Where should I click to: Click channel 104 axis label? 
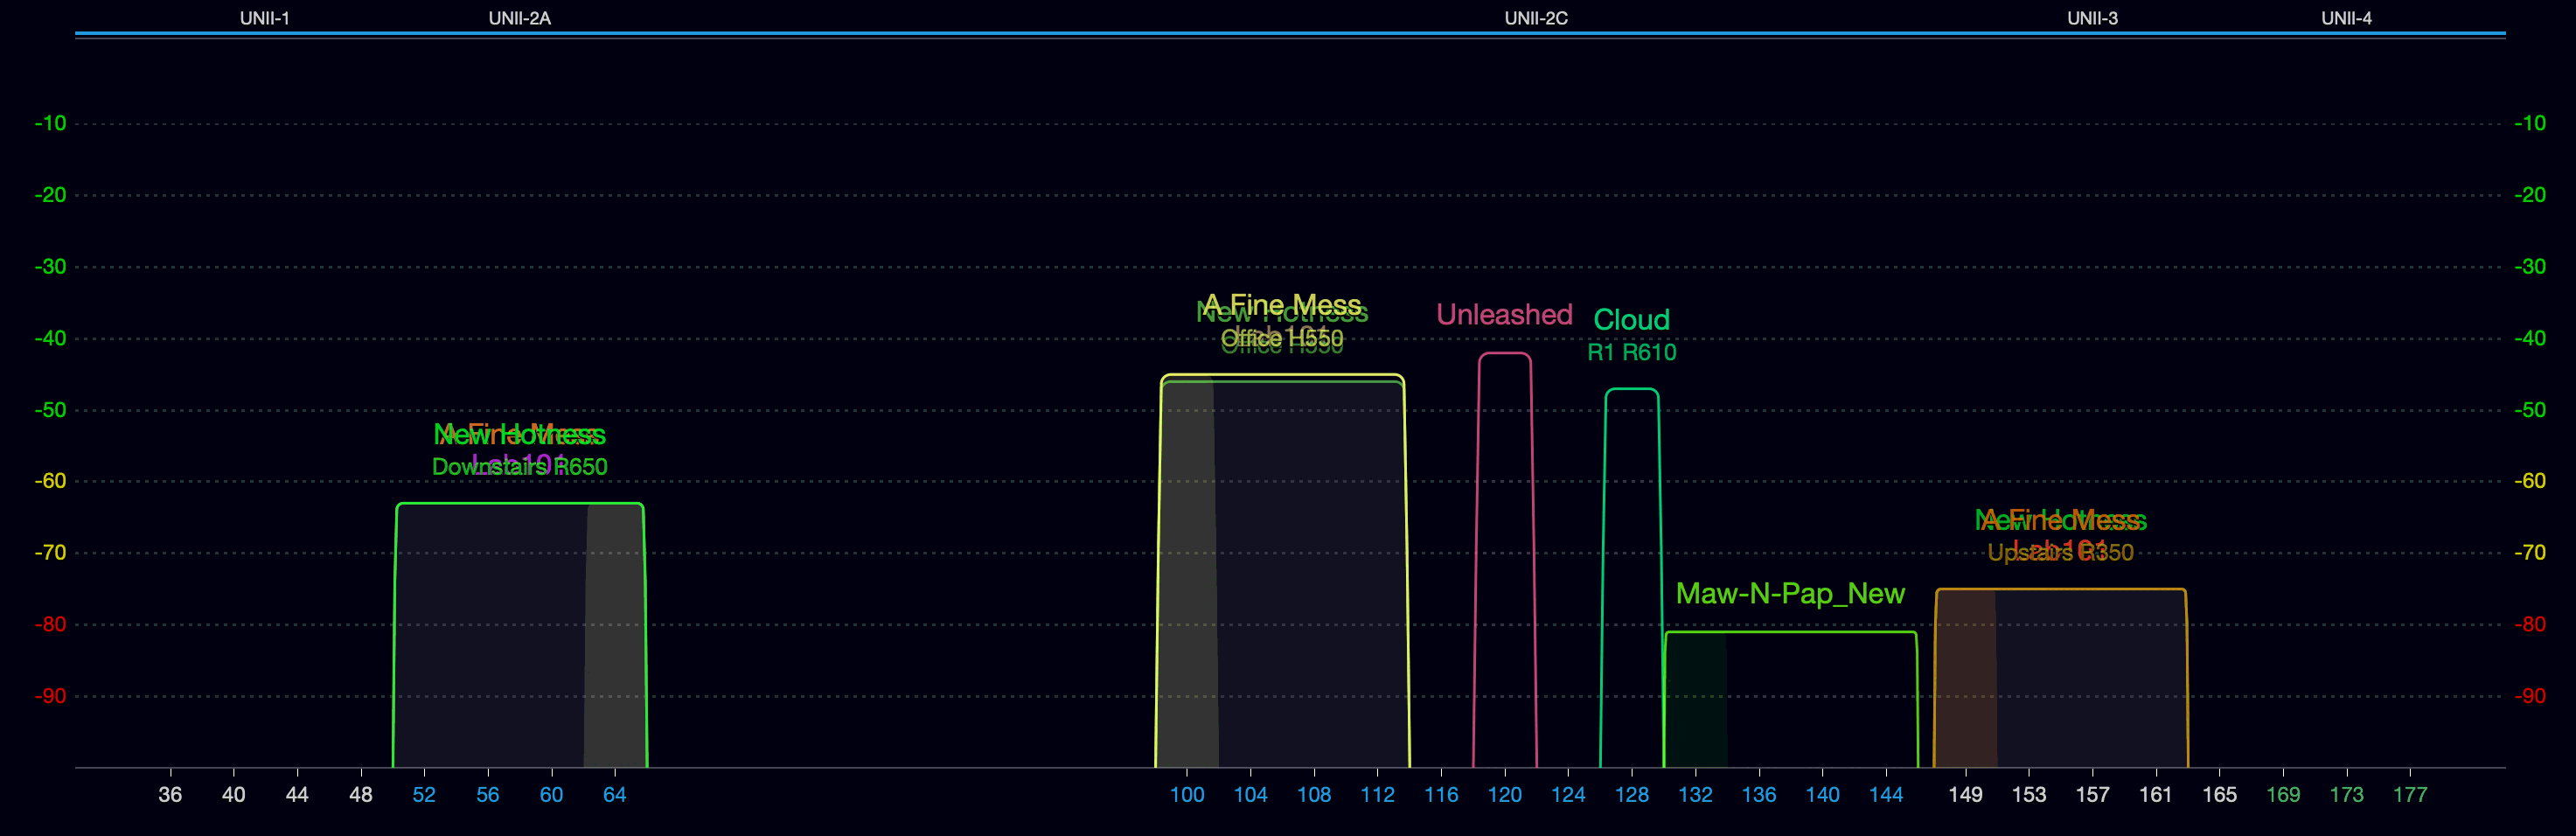pos(1250,795)
